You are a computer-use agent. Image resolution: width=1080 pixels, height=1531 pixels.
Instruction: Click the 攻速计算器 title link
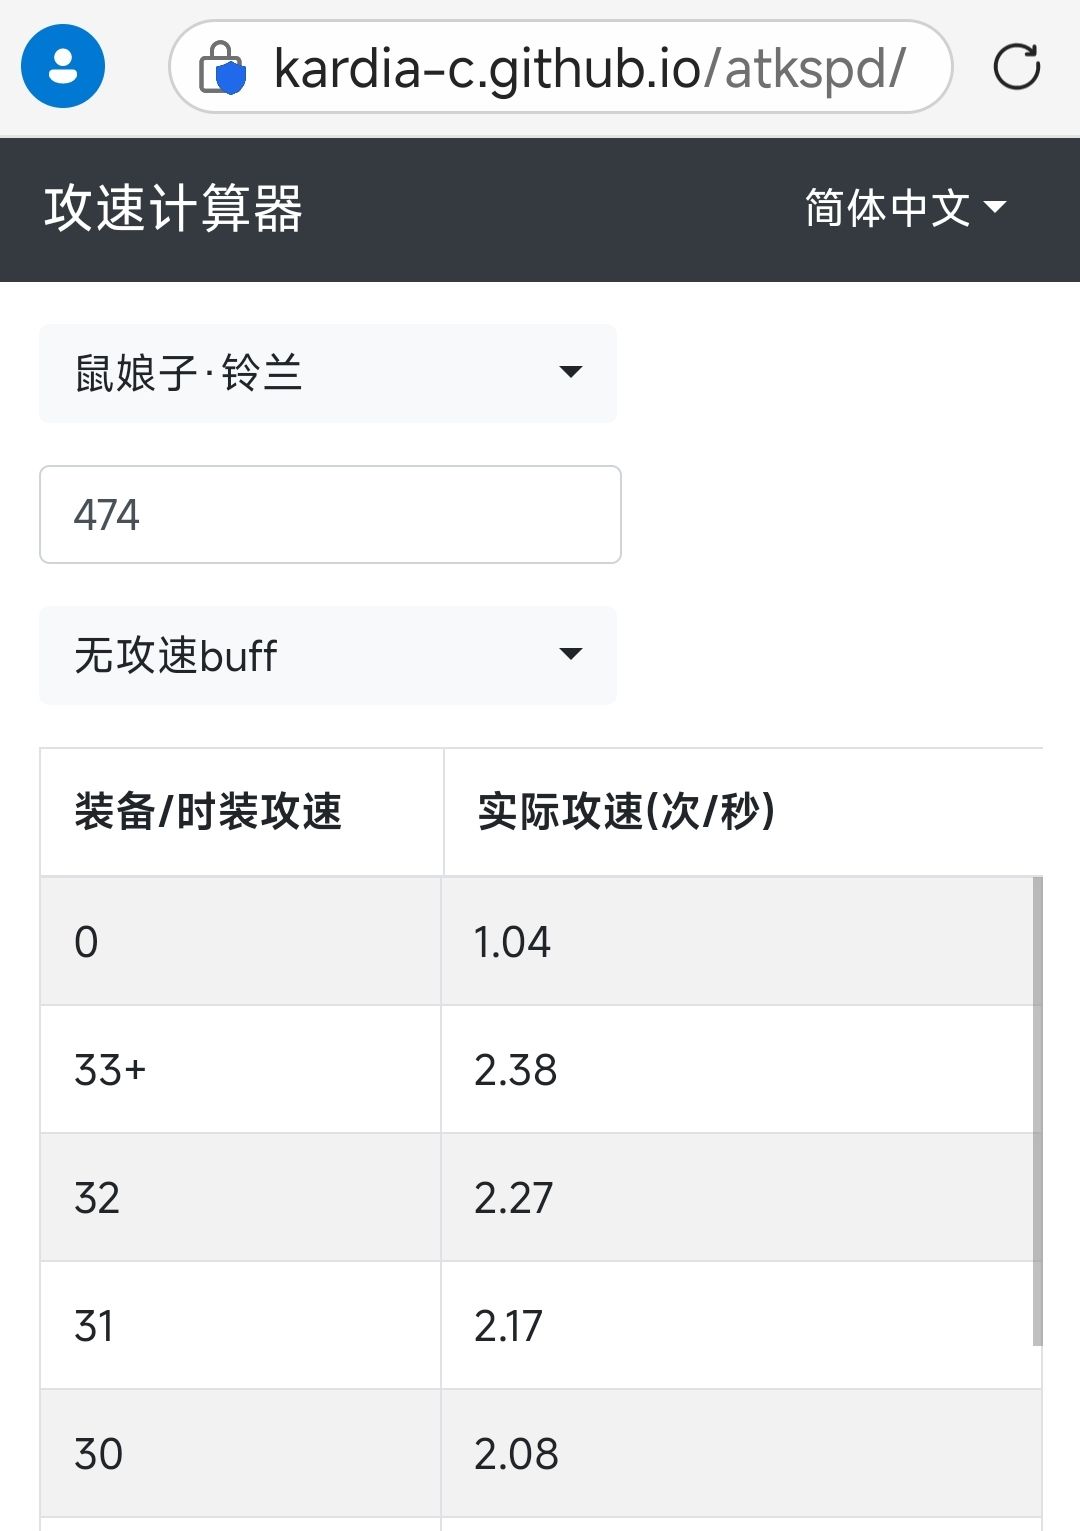(173, 209)
